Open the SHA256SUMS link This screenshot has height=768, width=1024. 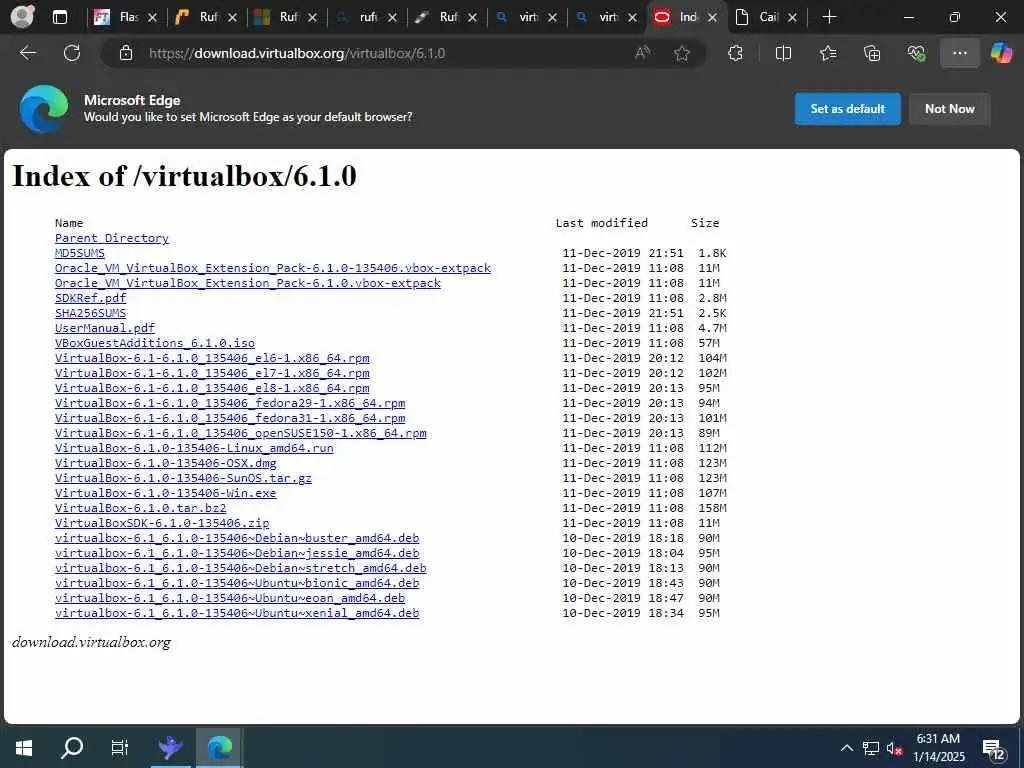[90, 313]
